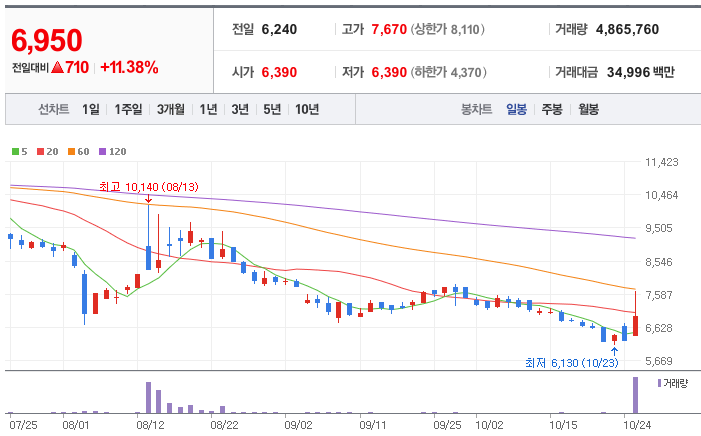The image size is (701, 436).
Task: Click the 전일 value 6,240
Action: (279, 30)
